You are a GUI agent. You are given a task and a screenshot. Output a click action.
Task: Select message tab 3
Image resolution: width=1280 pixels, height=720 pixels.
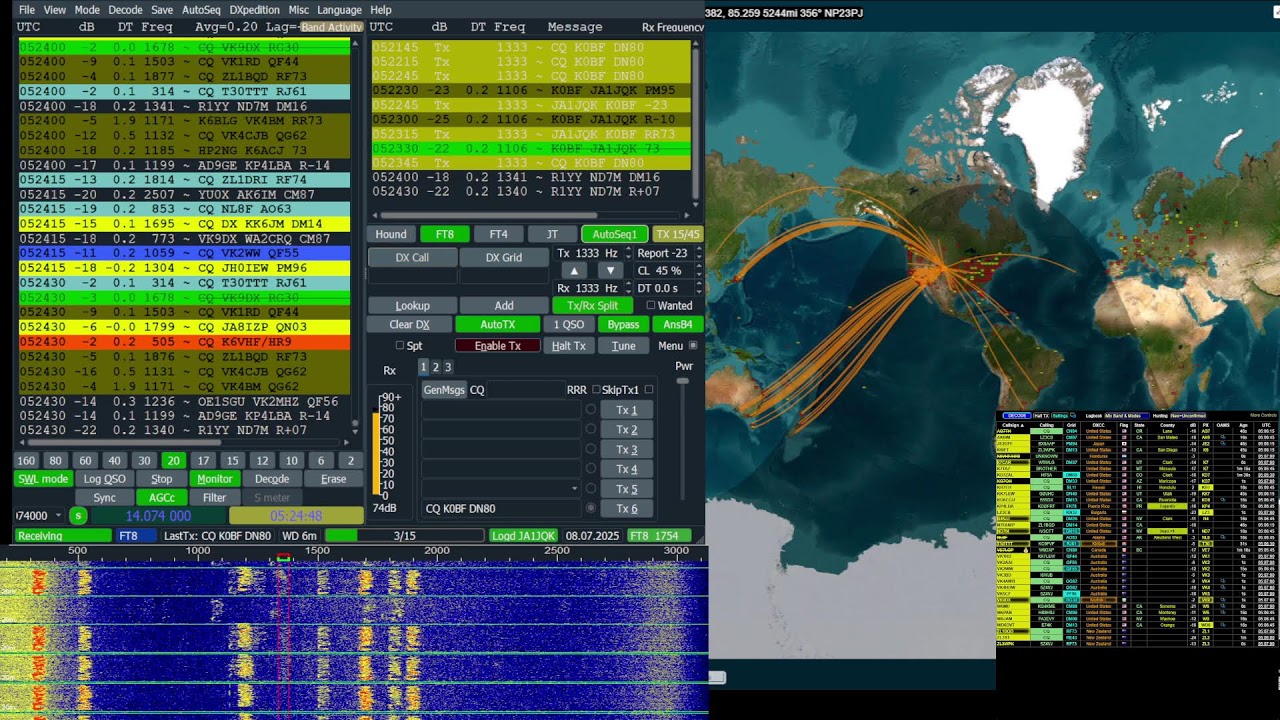447,368
